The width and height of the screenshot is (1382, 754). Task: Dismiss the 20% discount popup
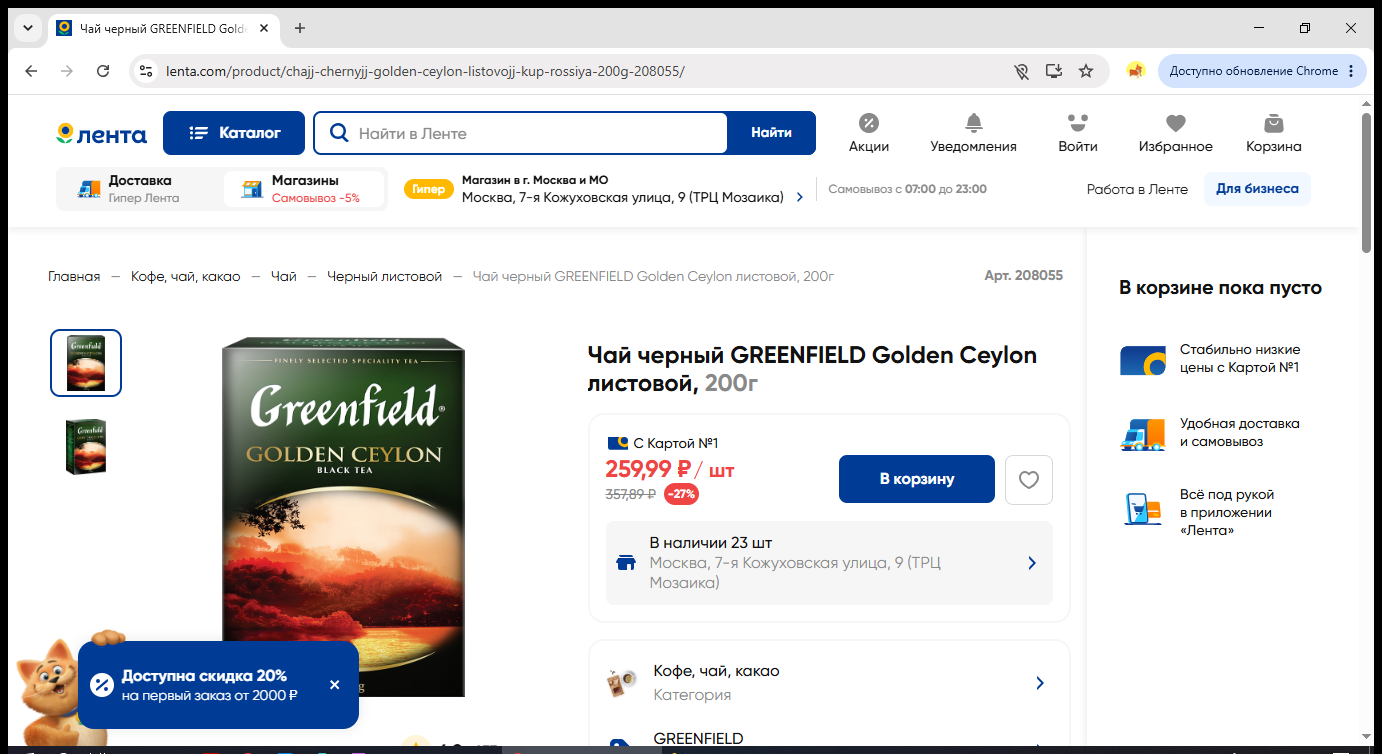334,685
